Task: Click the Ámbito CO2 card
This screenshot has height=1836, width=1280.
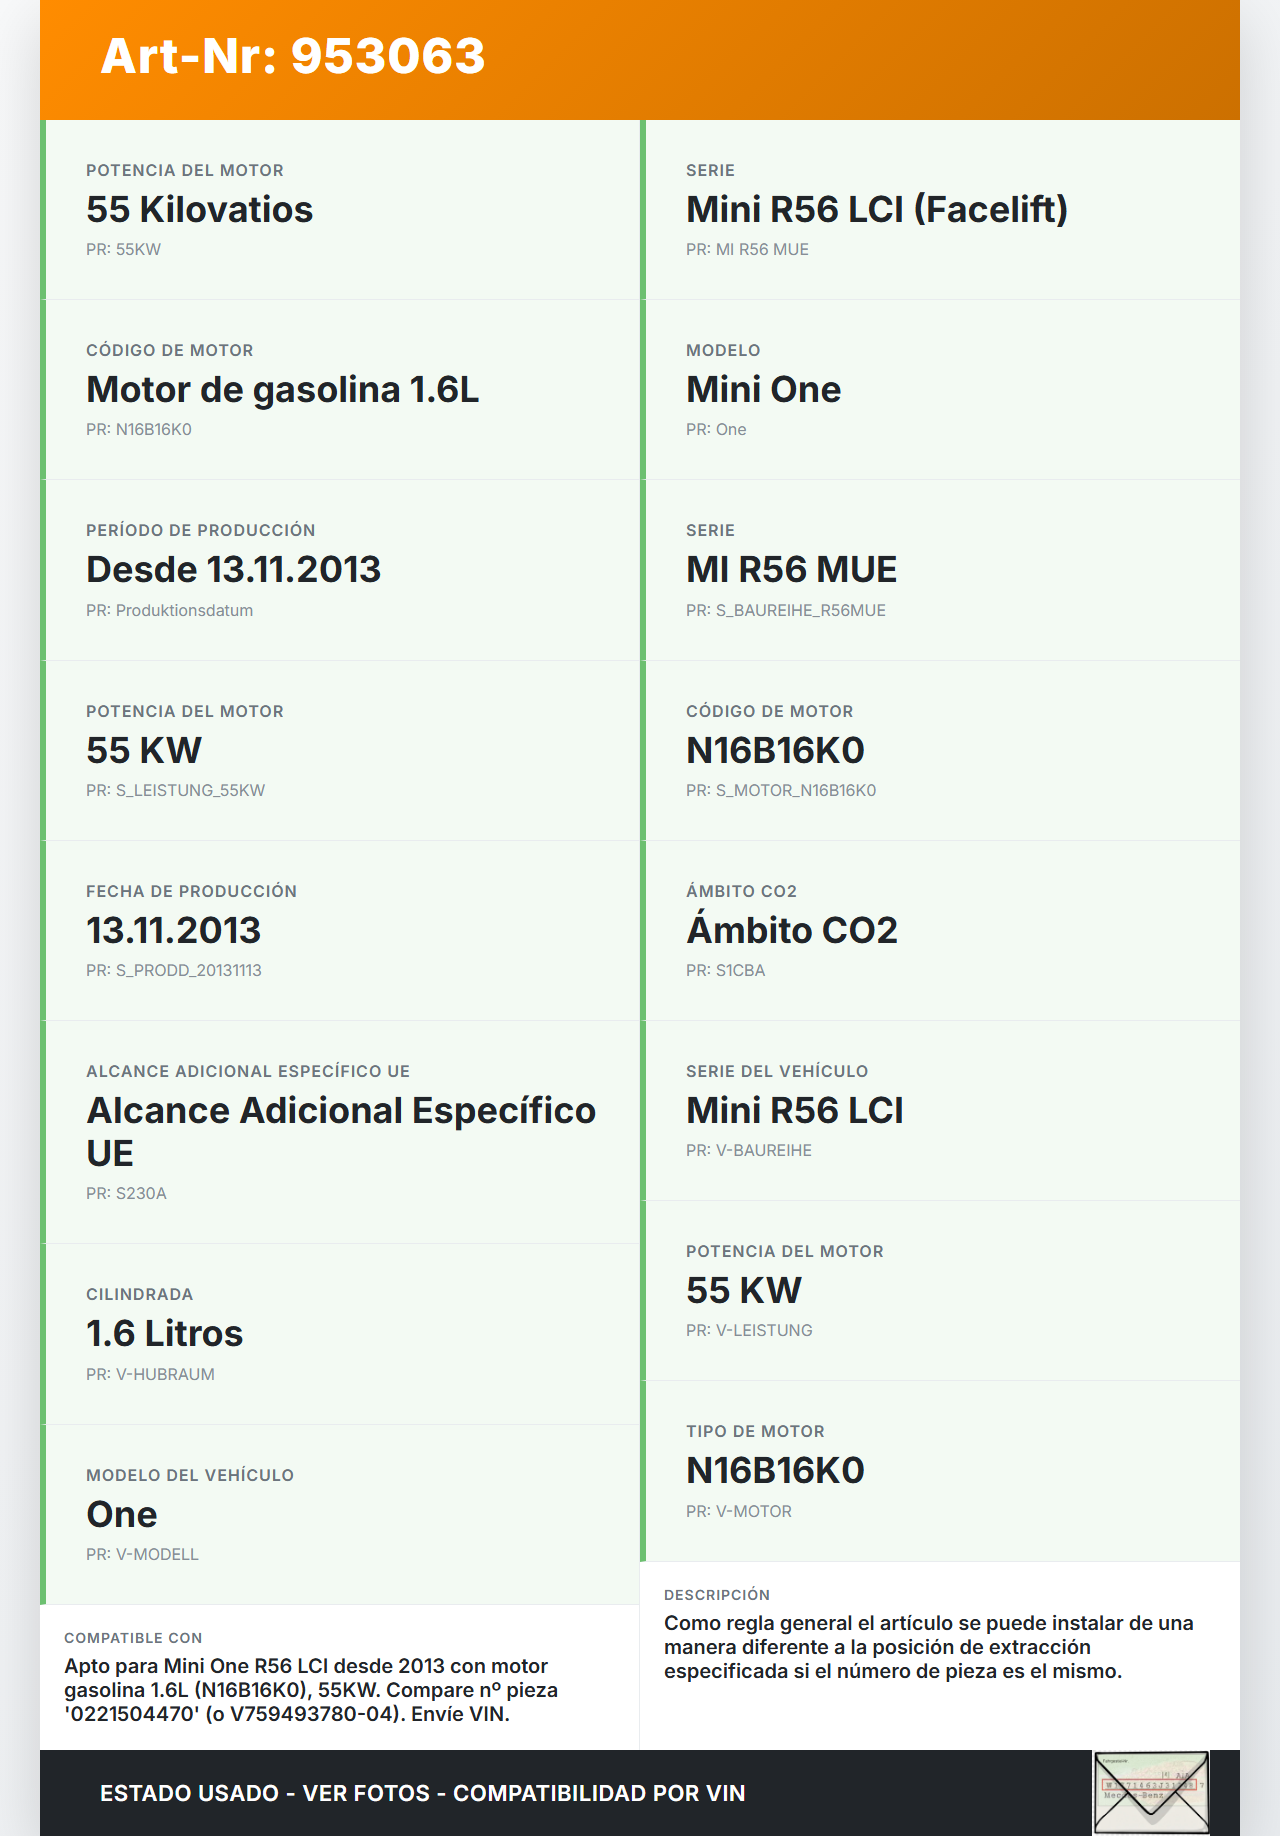Action: click(x=940, y=930)
